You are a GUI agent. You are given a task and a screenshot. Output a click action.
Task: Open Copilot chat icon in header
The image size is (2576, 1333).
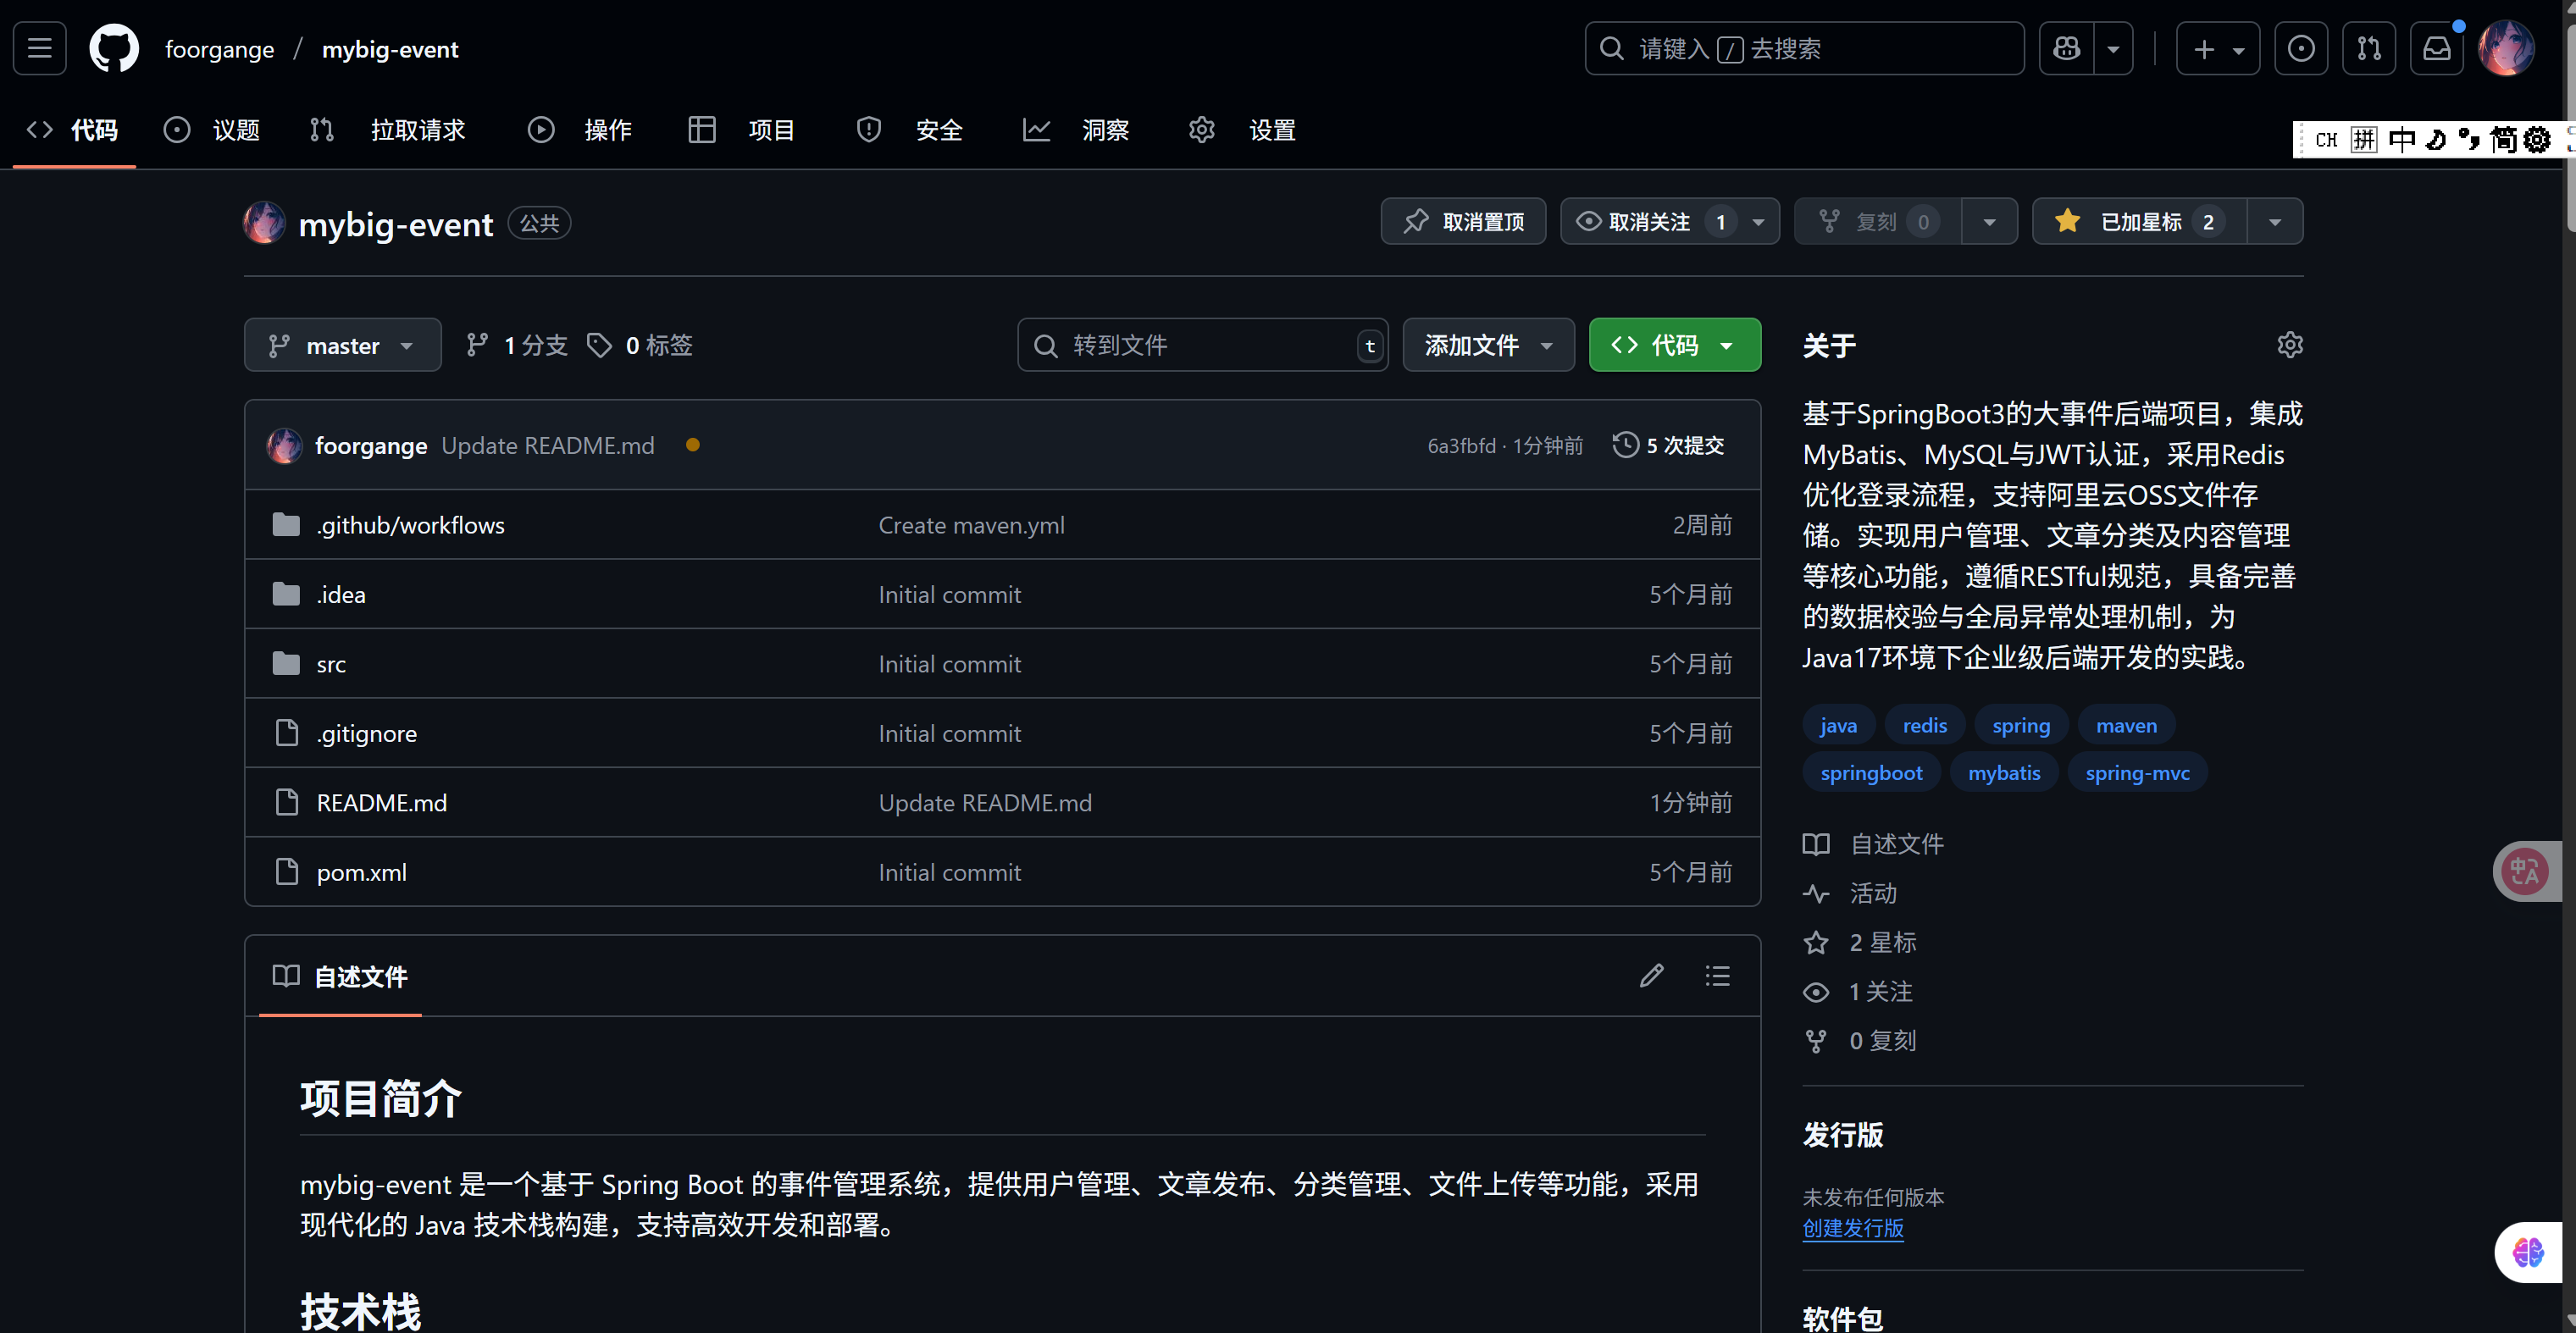tap(2066, 48)
